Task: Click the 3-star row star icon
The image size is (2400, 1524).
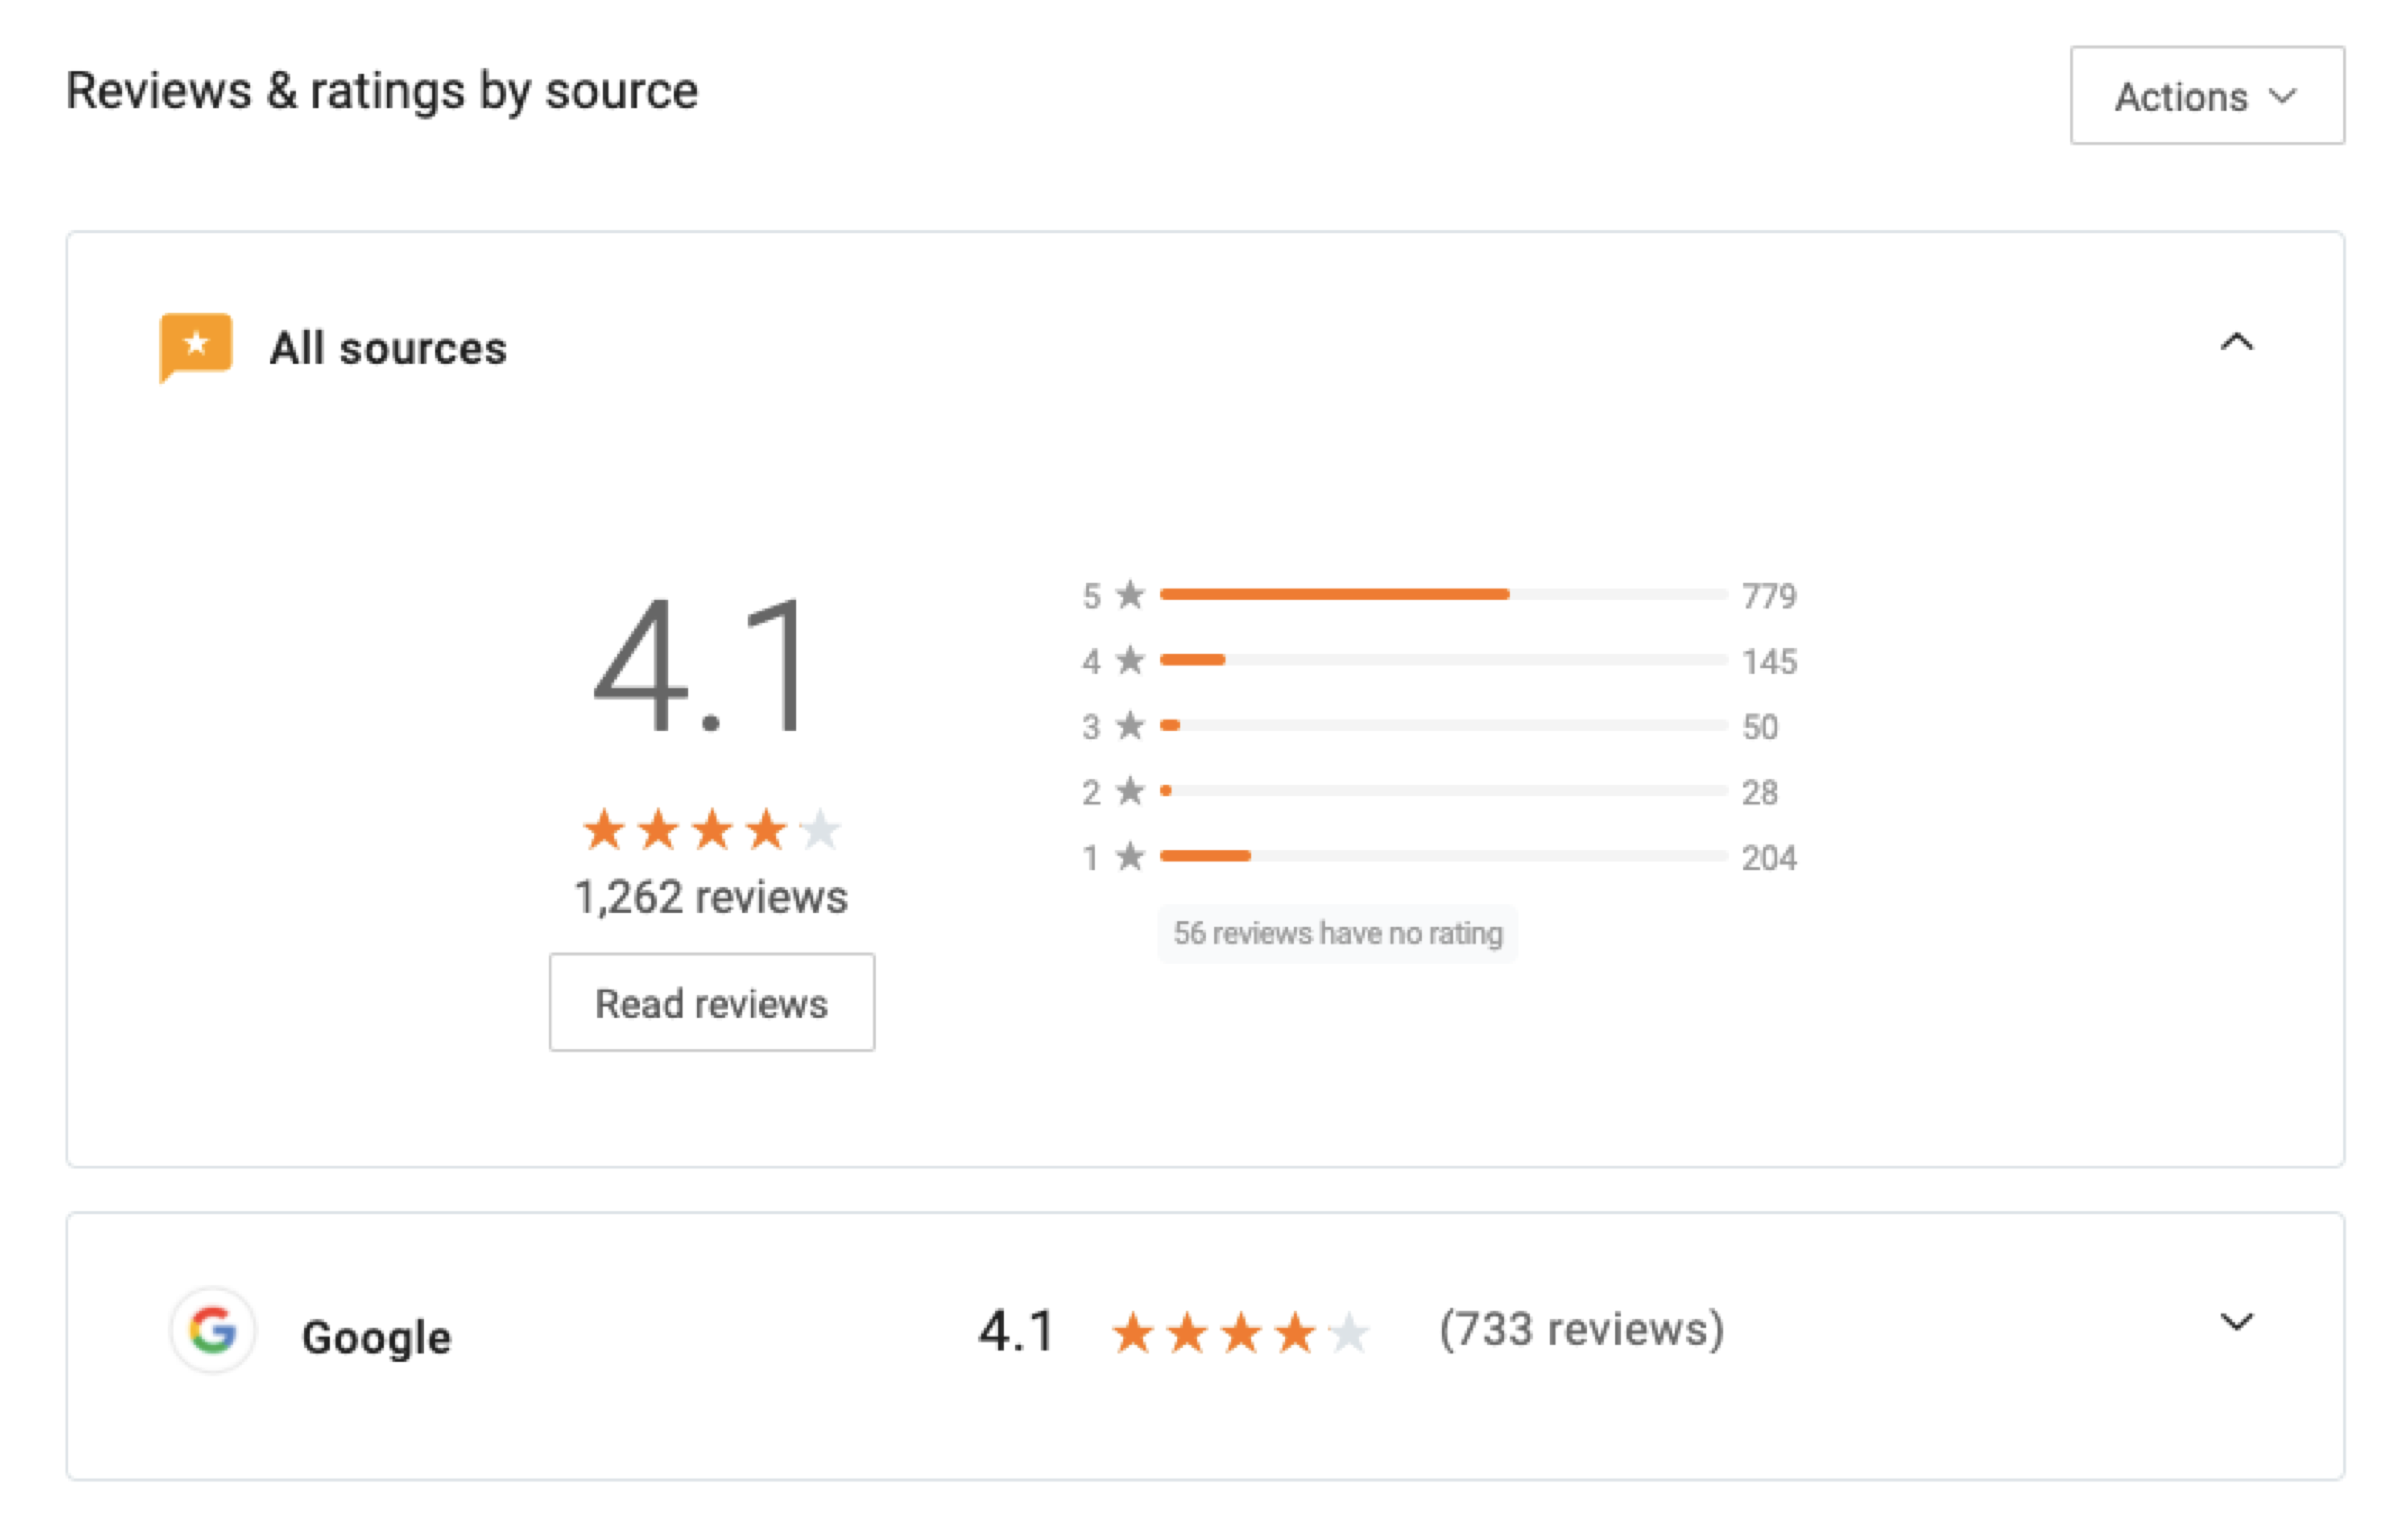Action: pos(1129,726)
